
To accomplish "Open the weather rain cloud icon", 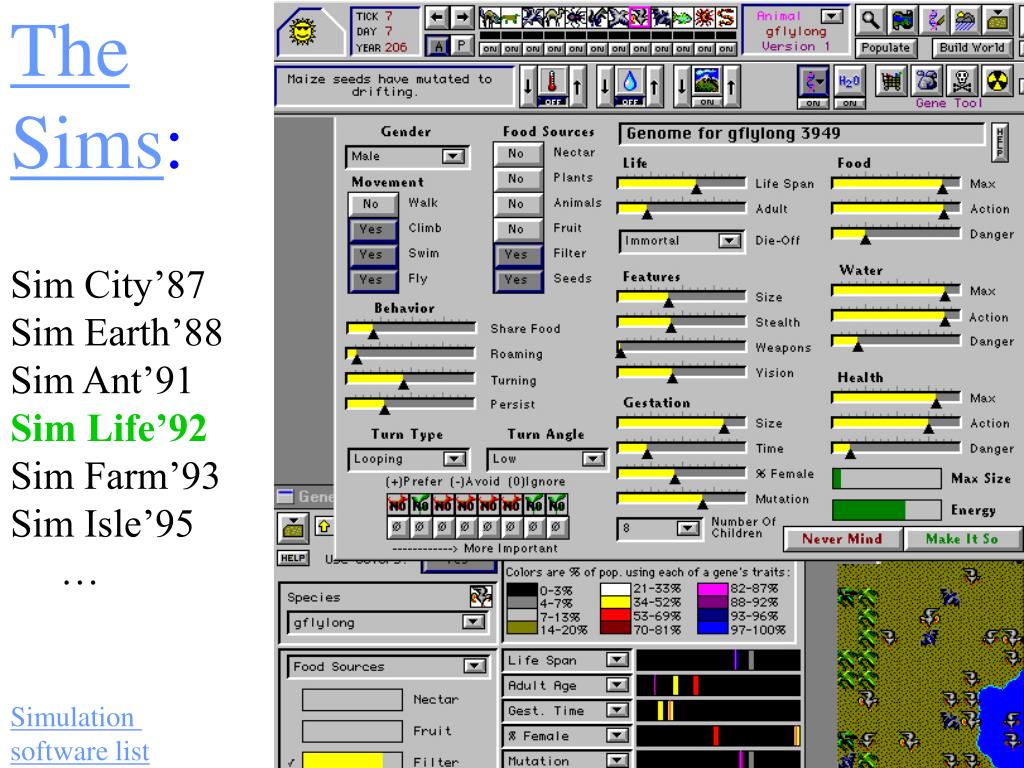I will click(x=967, y=20).
